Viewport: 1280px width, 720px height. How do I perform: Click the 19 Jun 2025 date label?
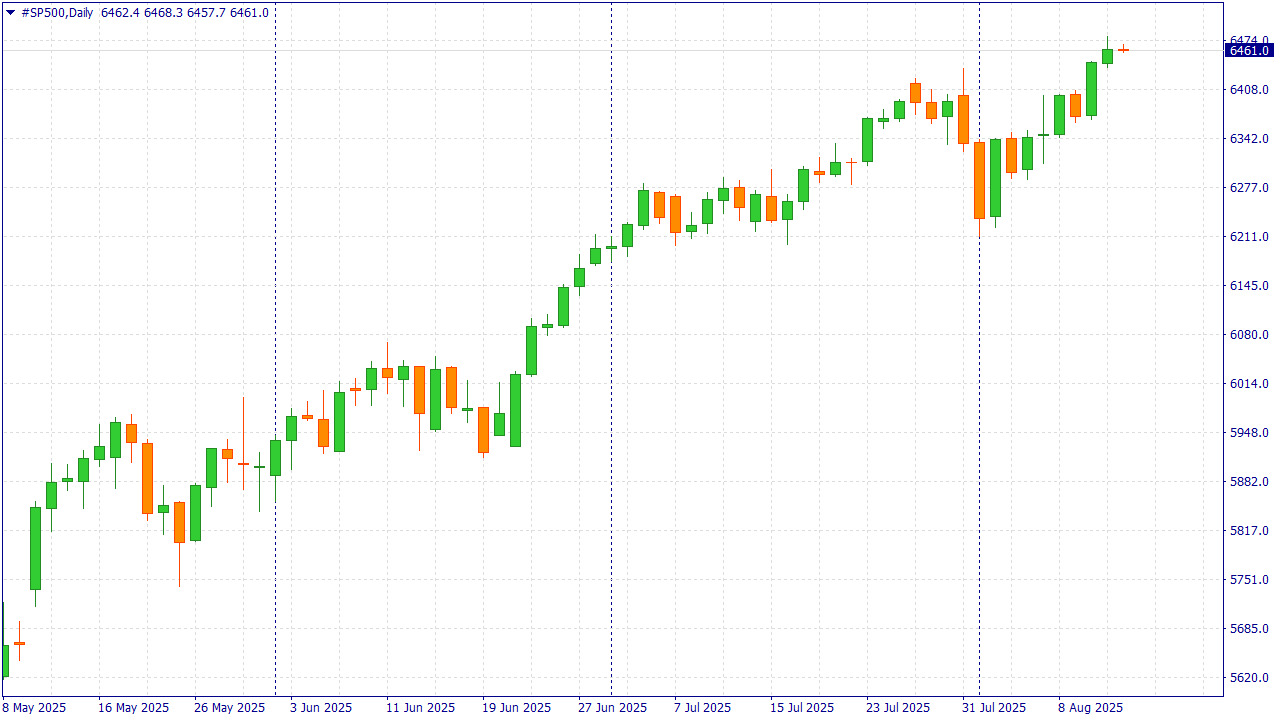(x=517, y=707)
